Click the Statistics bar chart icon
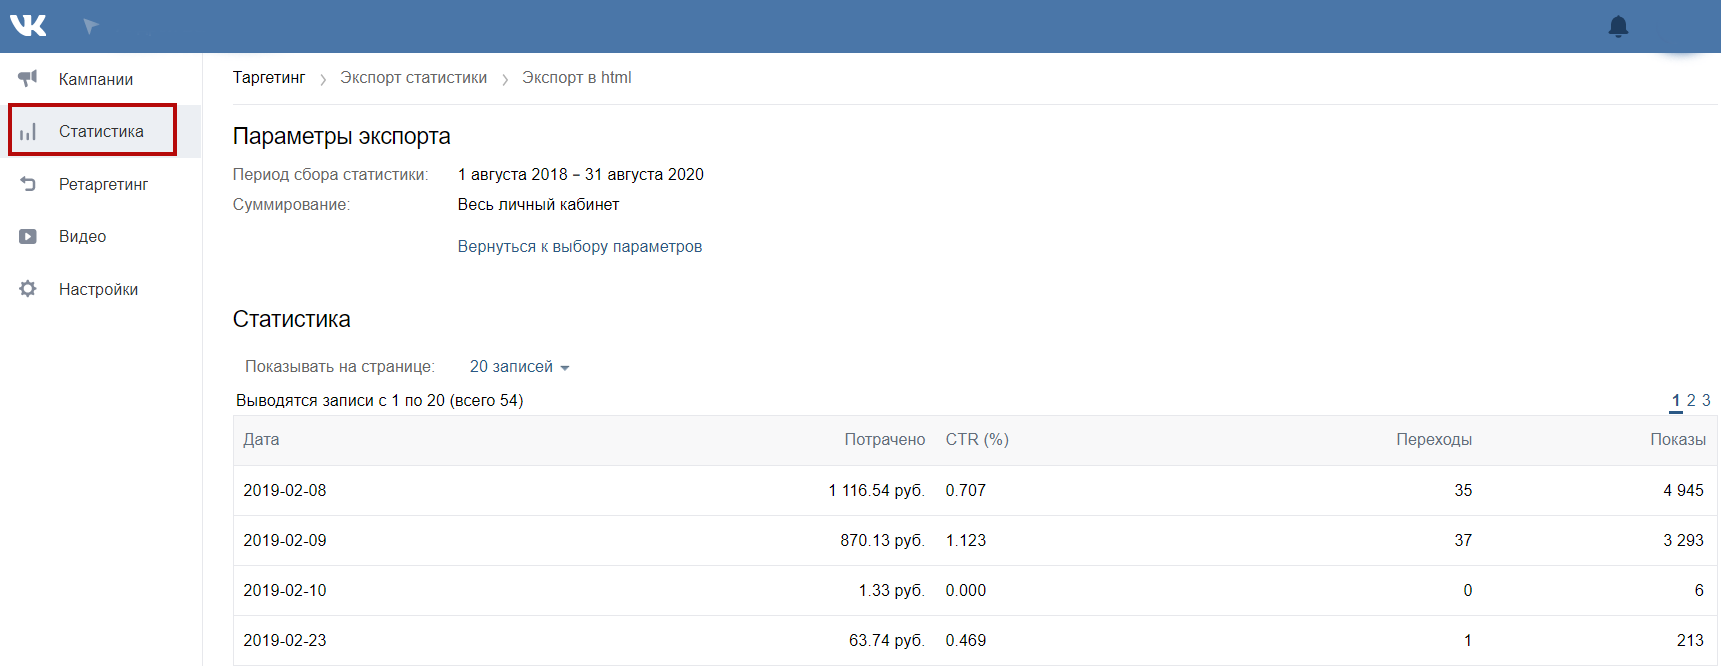 pyautogui.click(x=28, y=132)
